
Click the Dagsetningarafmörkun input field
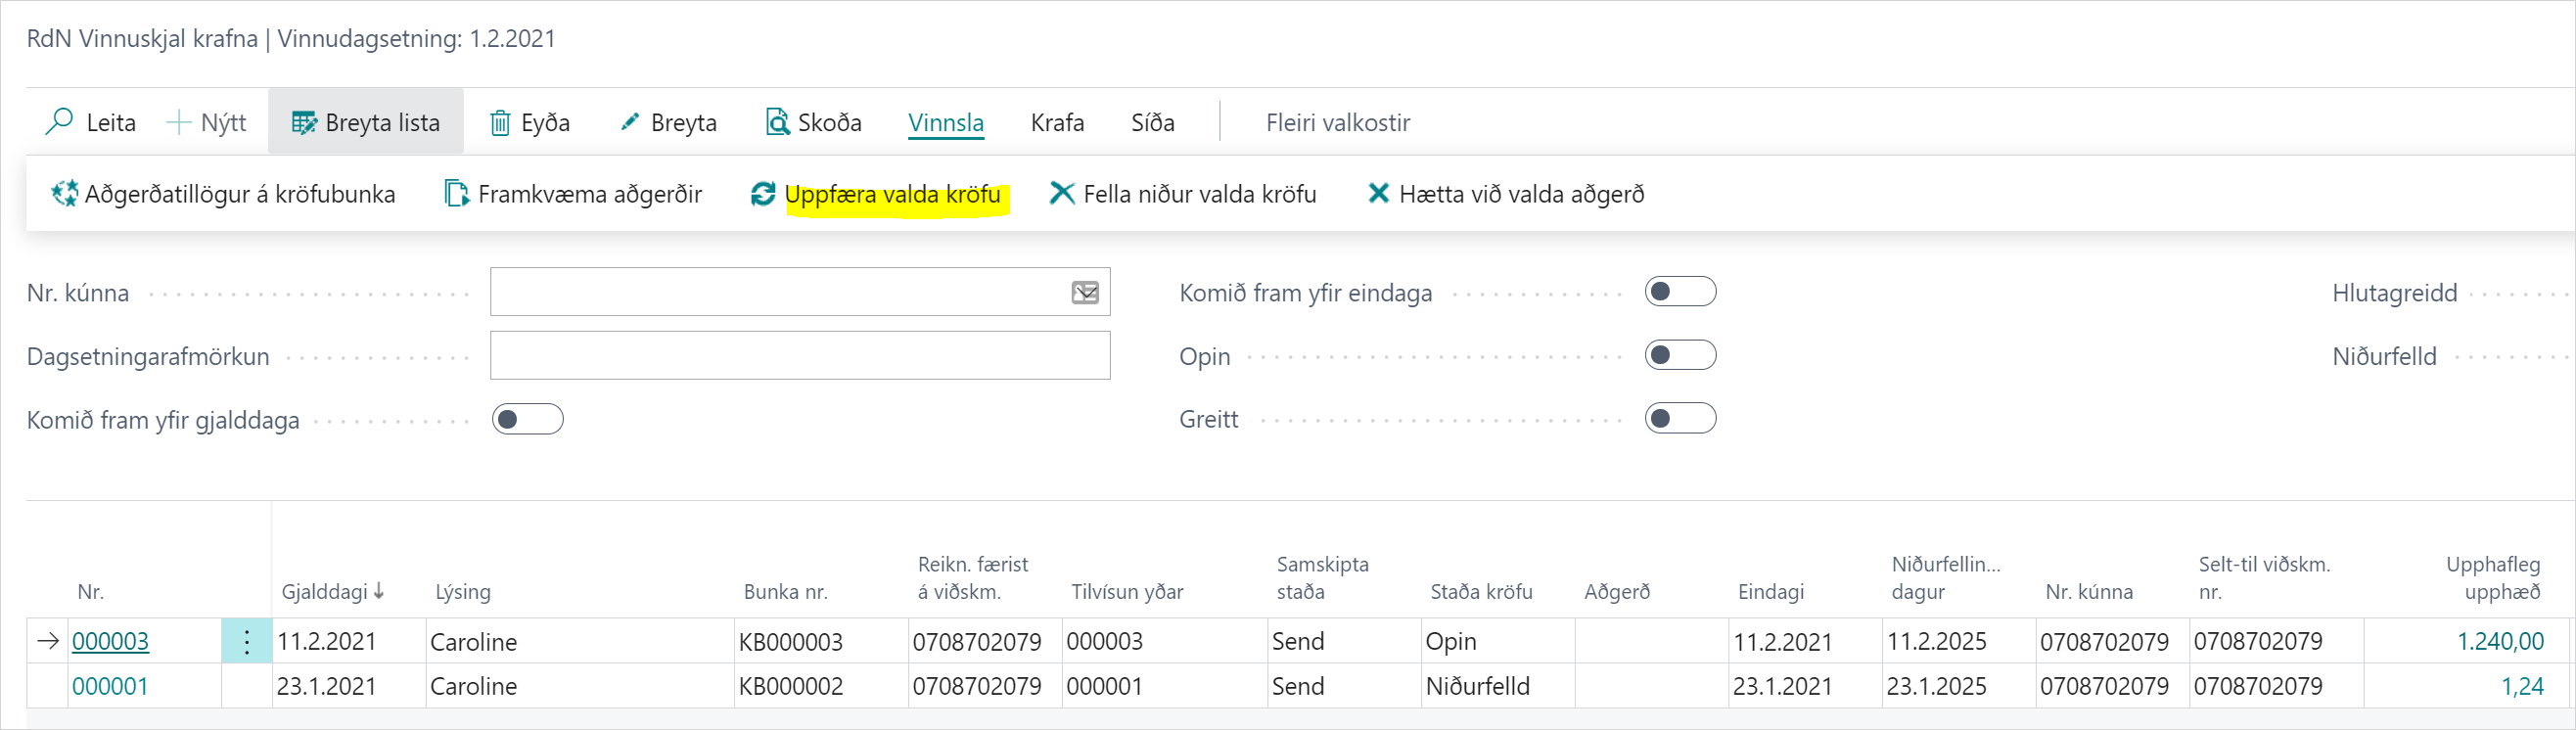click(x=799, y=356)
